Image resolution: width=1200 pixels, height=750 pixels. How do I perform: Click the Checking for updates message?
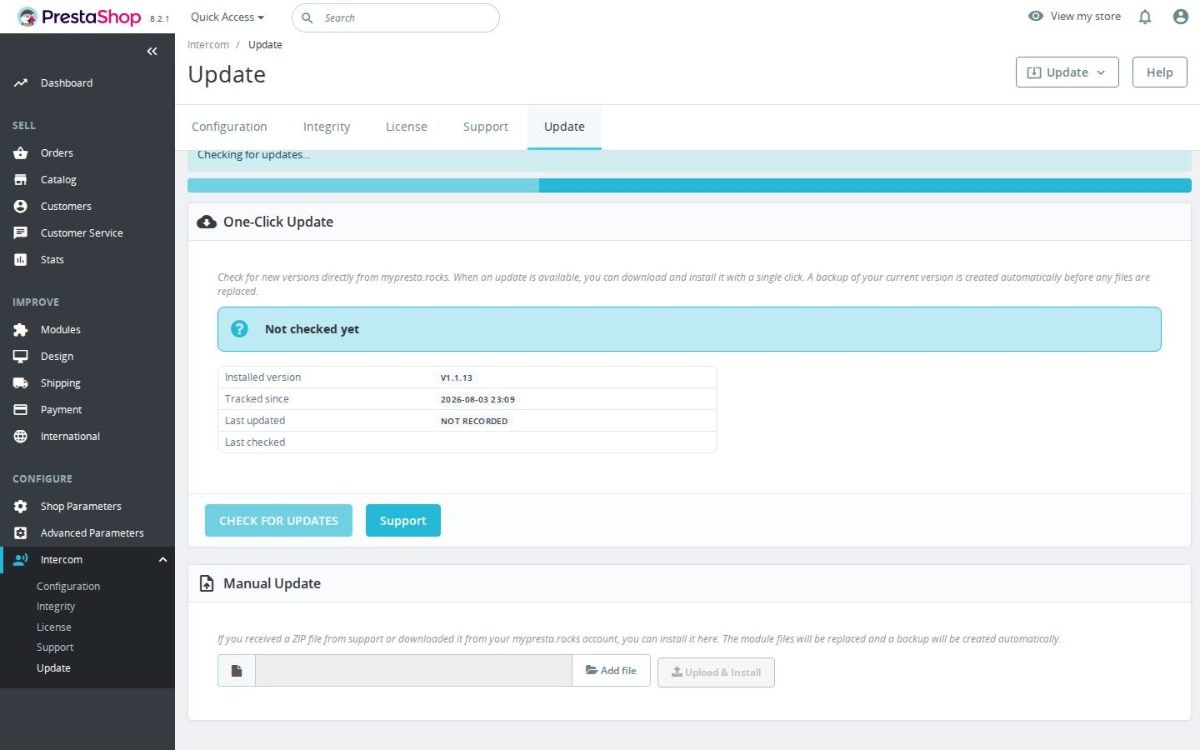click(254, 155)
